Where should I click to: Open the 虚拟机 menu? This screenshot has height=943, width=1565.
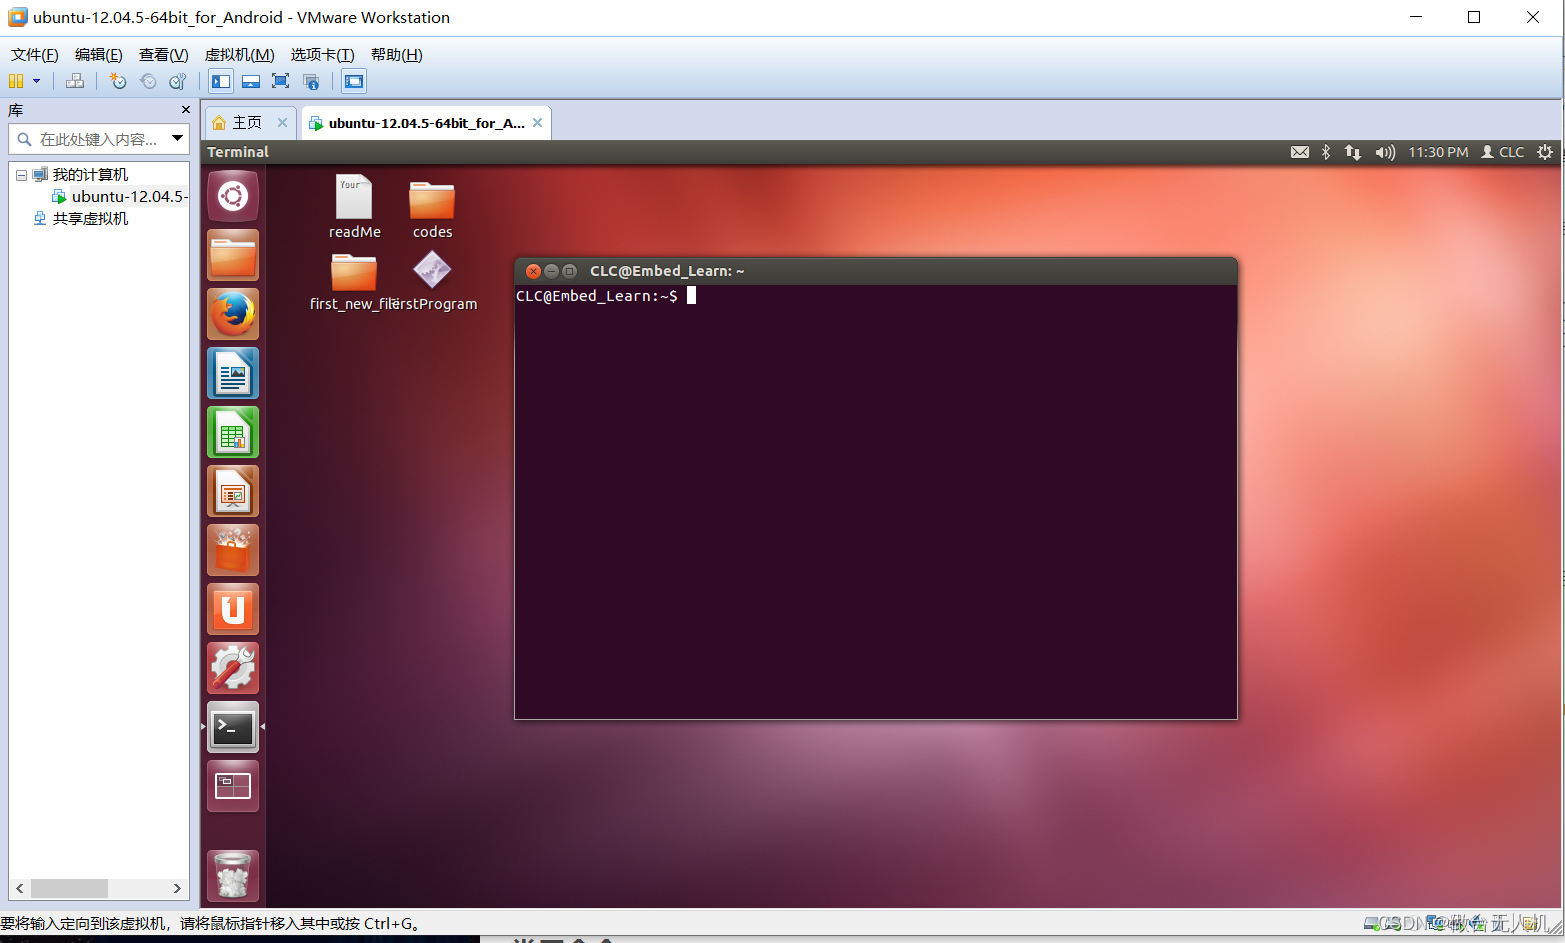click(x=238, y=54)
